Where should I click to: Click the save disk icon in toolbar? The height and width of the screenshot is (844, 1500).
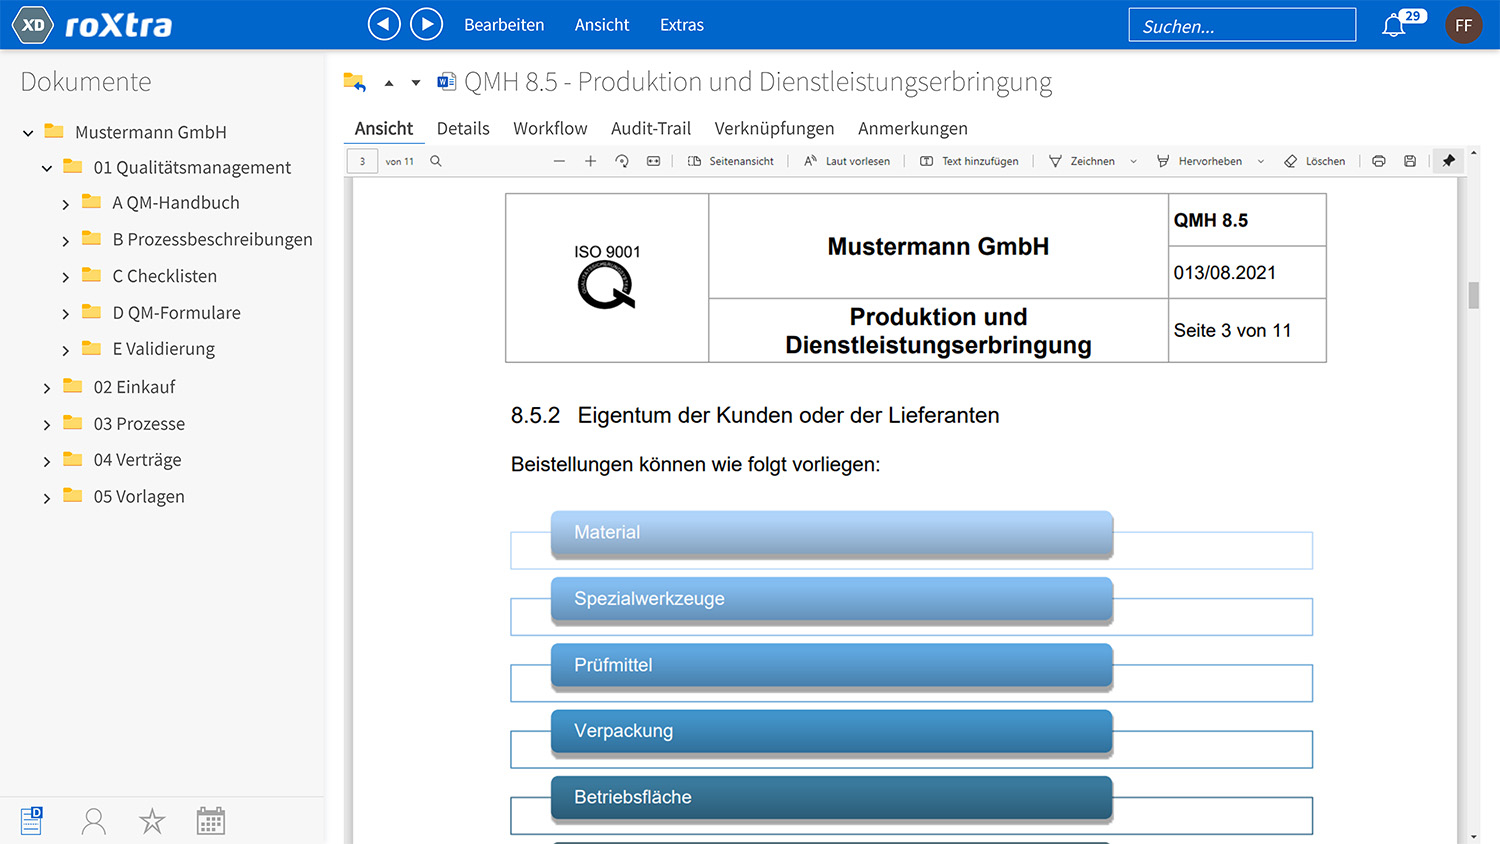coord(1410,161)
